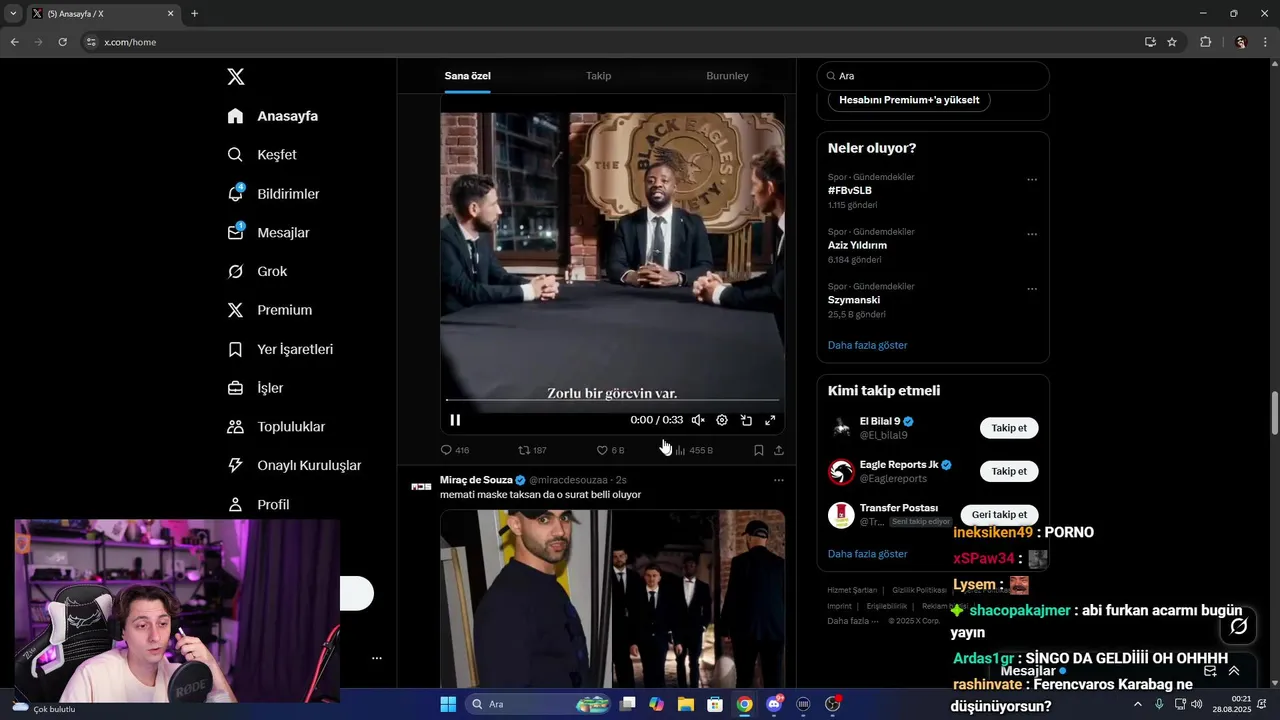
Task: Open Grok from the sidebar
Action: 258,272
